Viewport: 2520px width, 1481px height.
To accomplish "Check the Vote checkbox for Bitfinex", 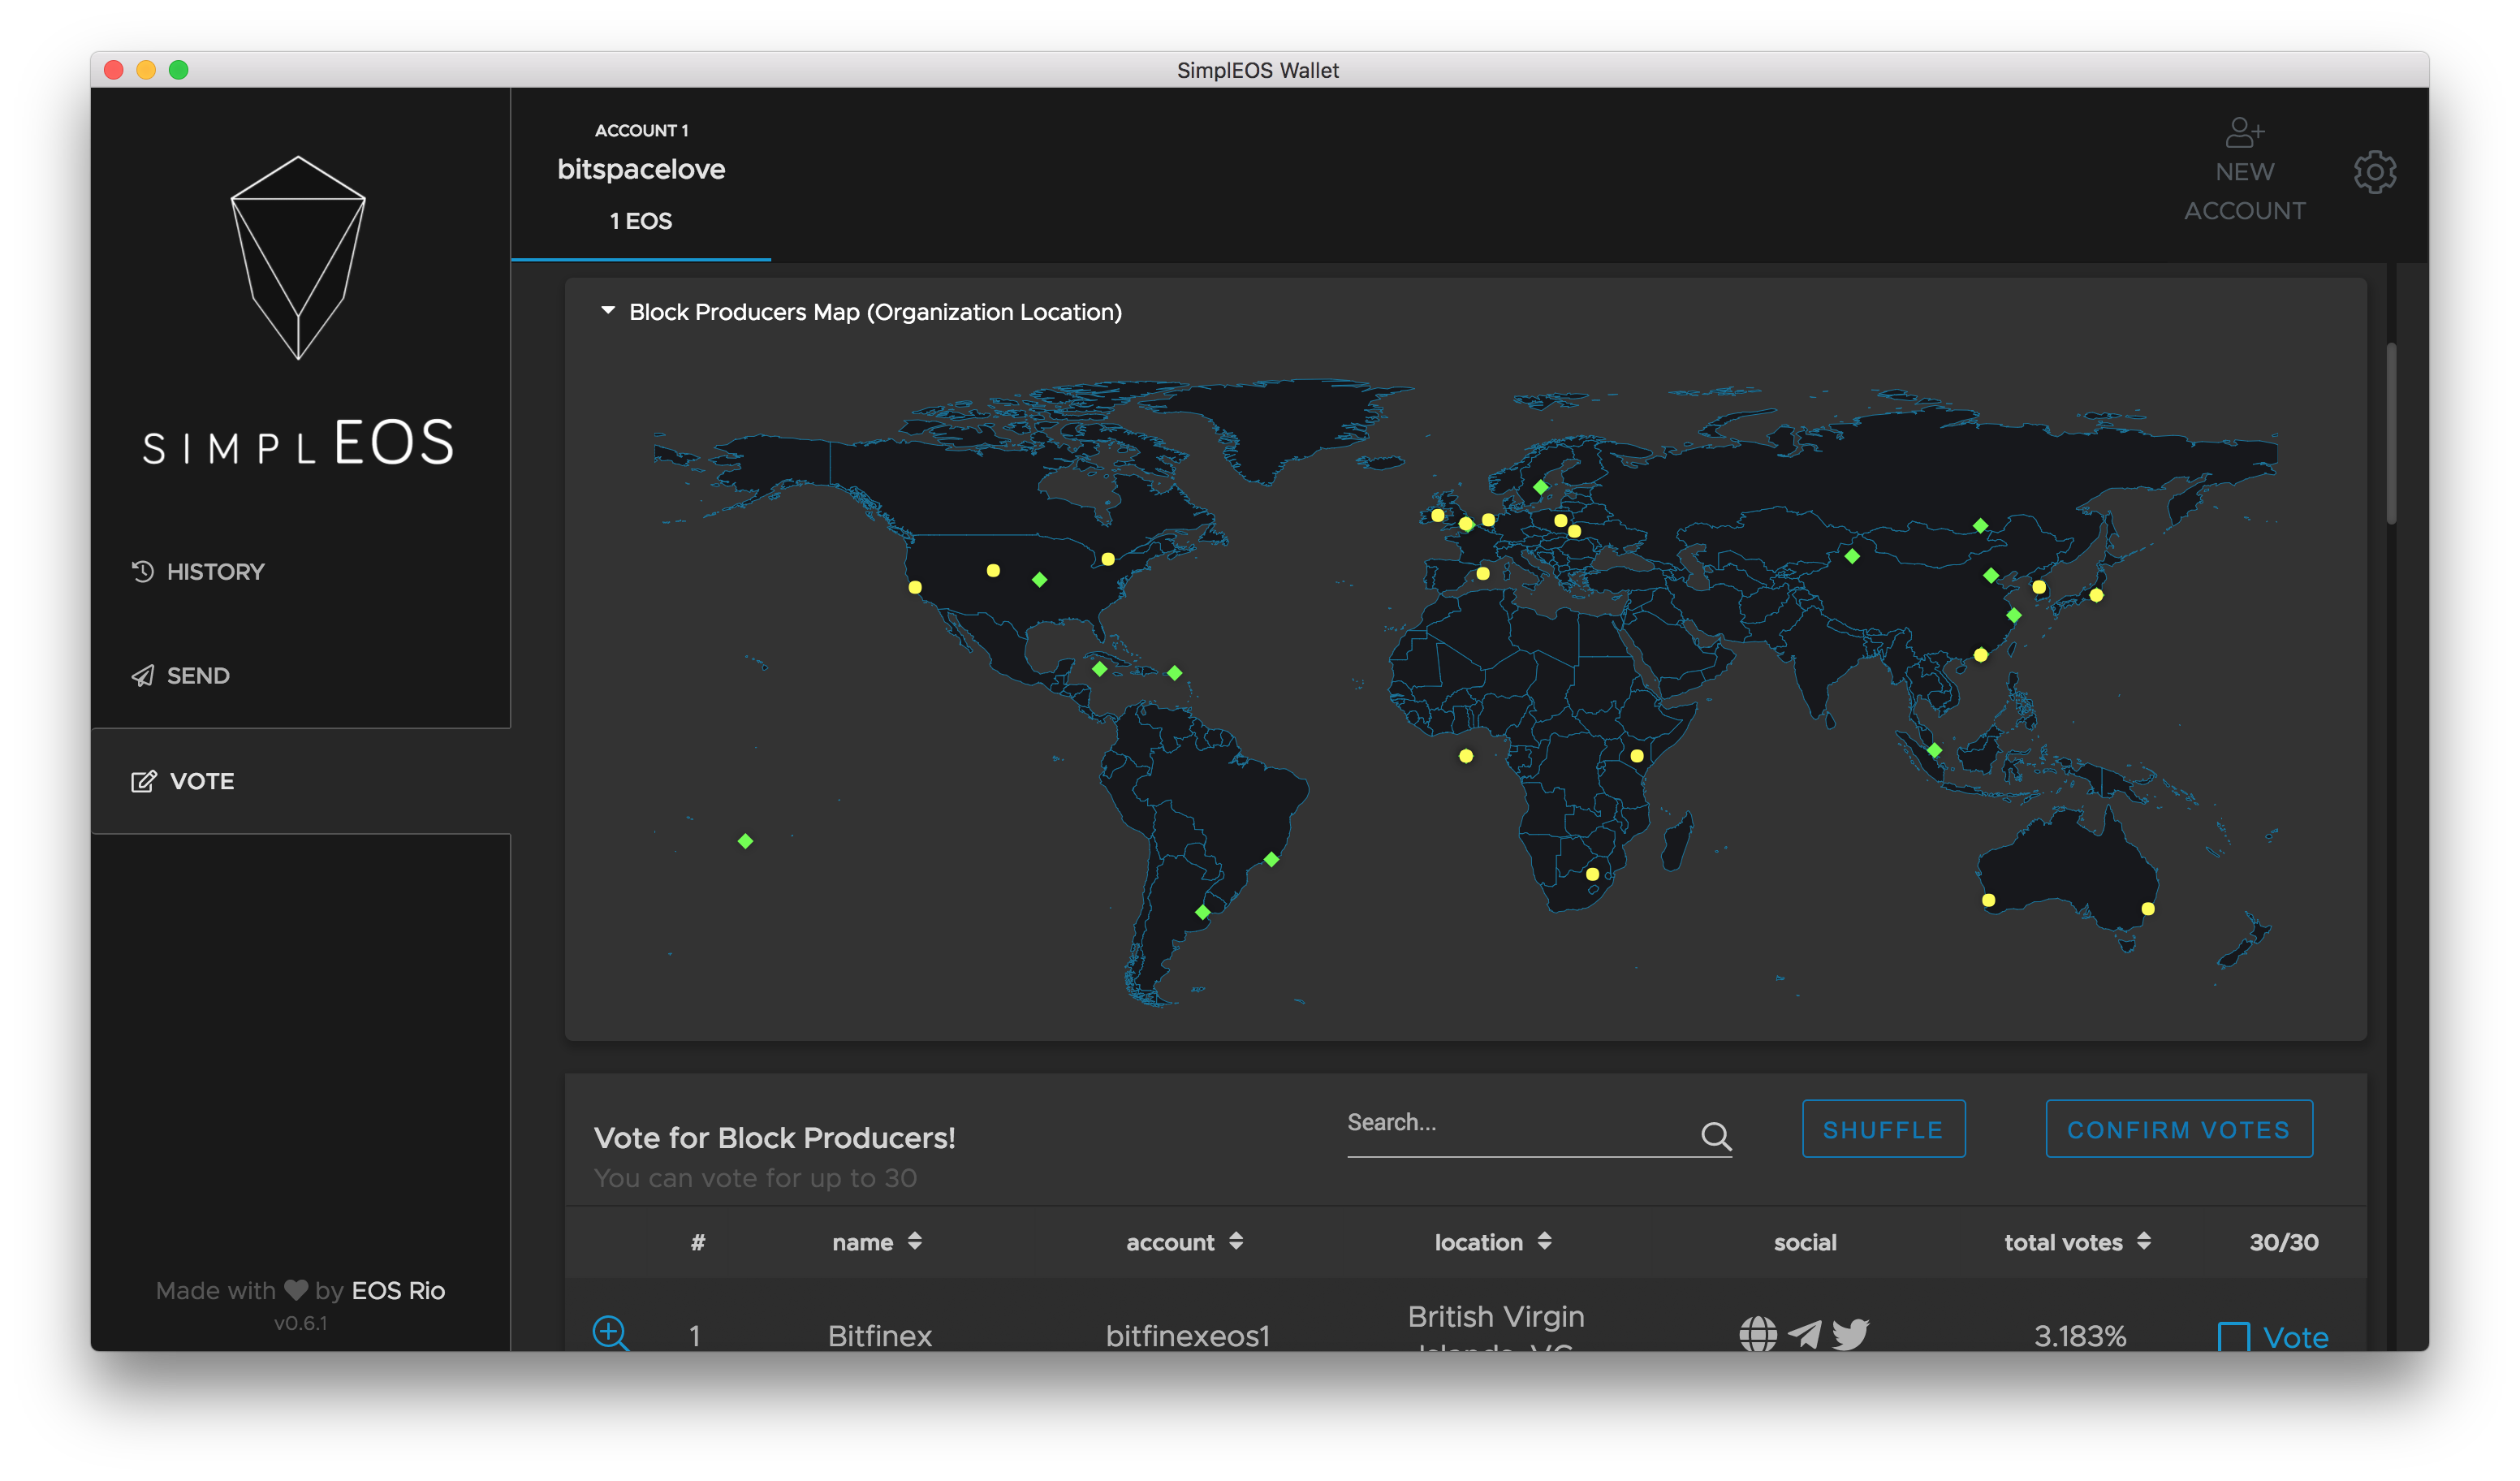I will pyautogui.click(x=2233, y=1337).
